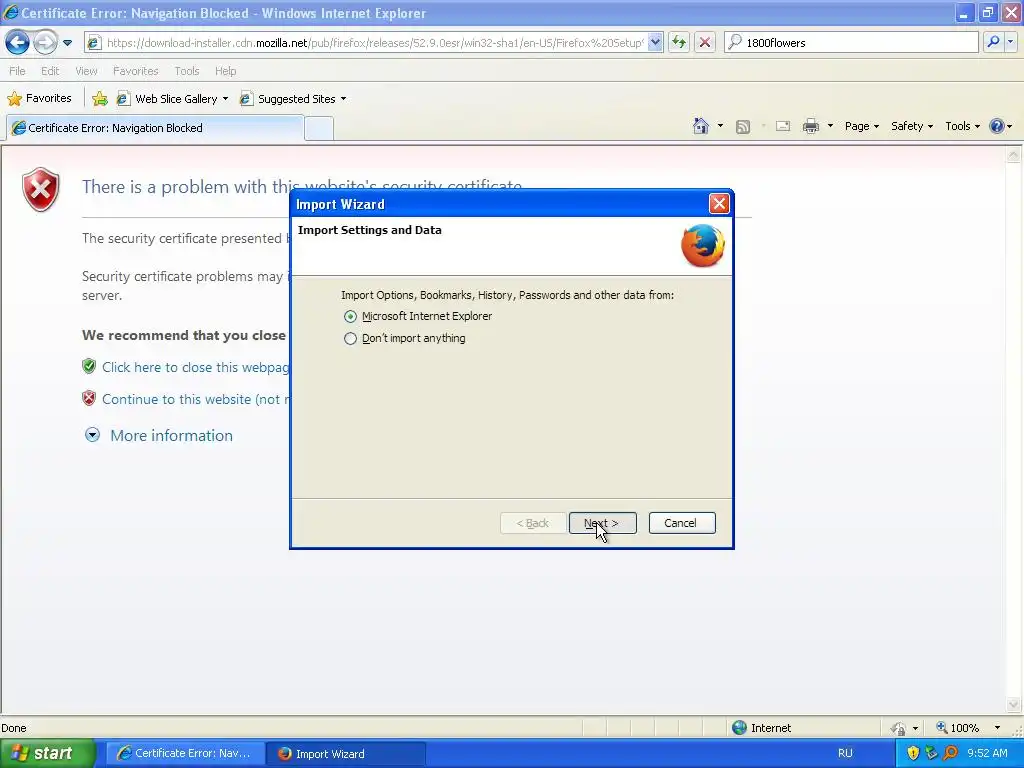Open Suggested Sites dropdown
Screen dimensions: 1024x768
(293, 99)
